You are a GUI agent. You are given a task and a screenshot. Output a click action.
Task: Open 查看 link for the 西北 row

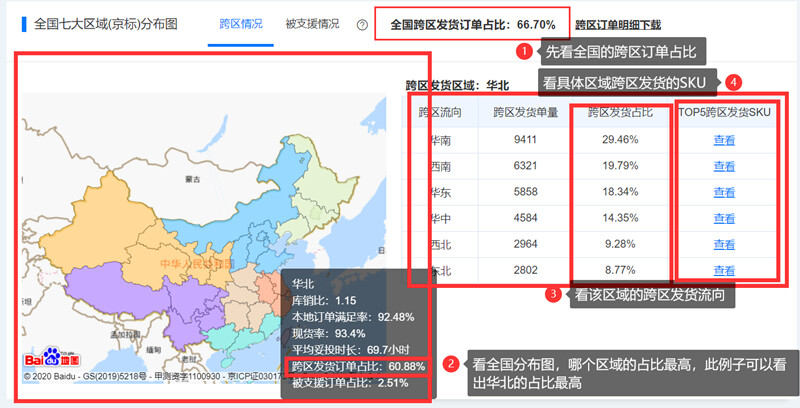click(x=724, y=244)
